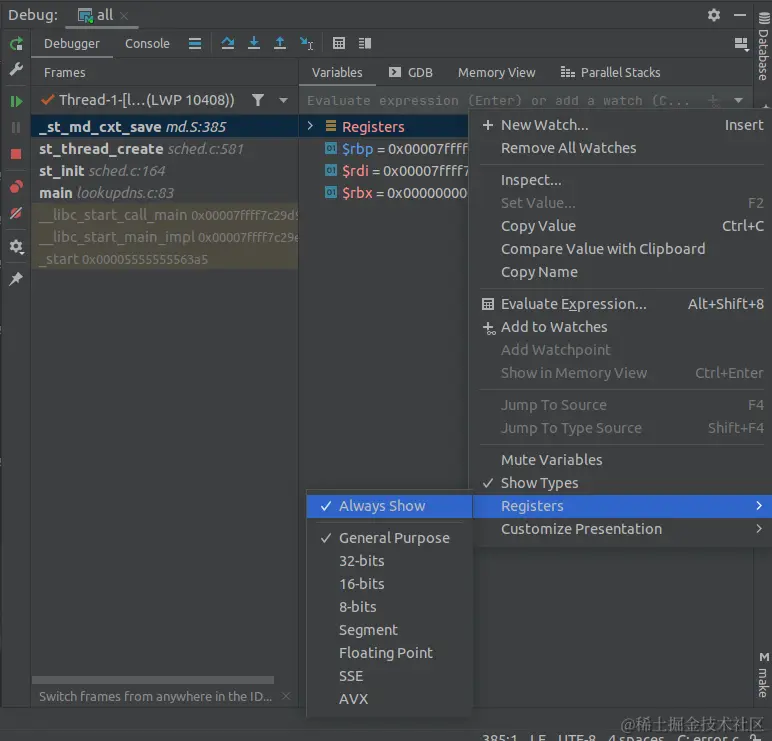Click the Disassembly view toolbar icon
This screenshot has height=741, width=772.
[365, 43]
